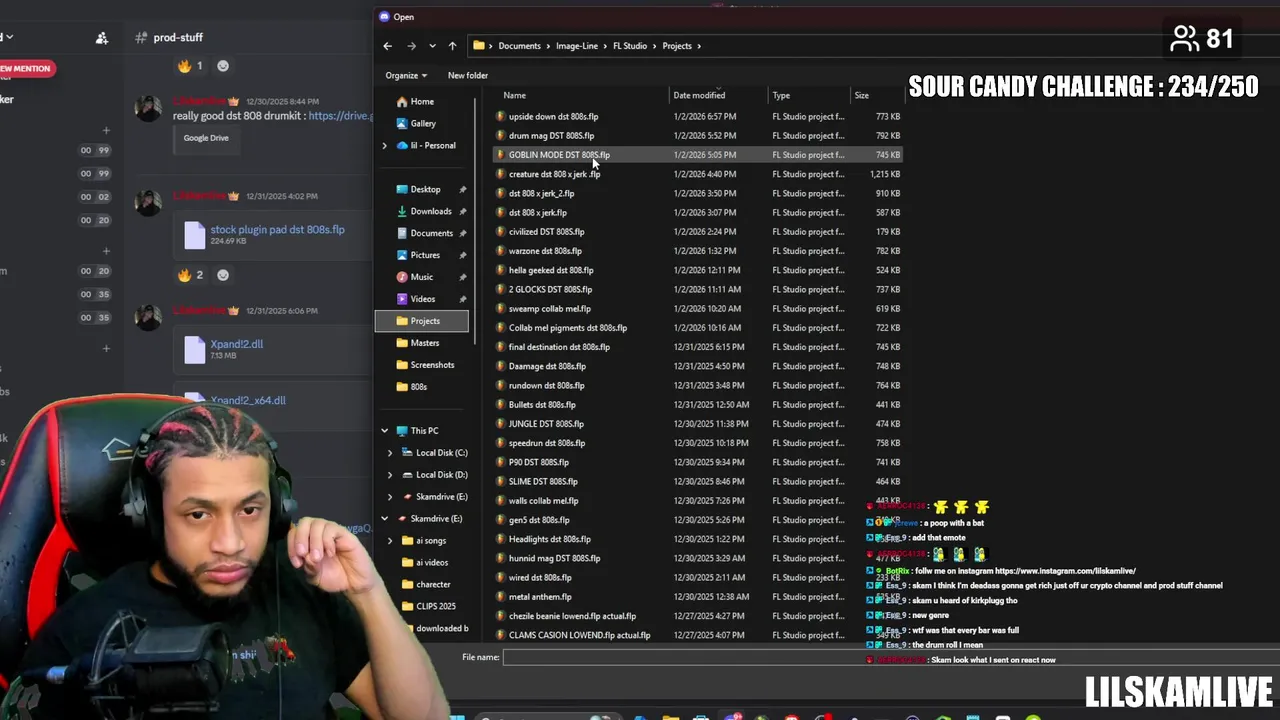Select the file 2 GLOCKS DST 808S.flp
The width and height of the screenshot is (1280, 720).
pos(550,290)
